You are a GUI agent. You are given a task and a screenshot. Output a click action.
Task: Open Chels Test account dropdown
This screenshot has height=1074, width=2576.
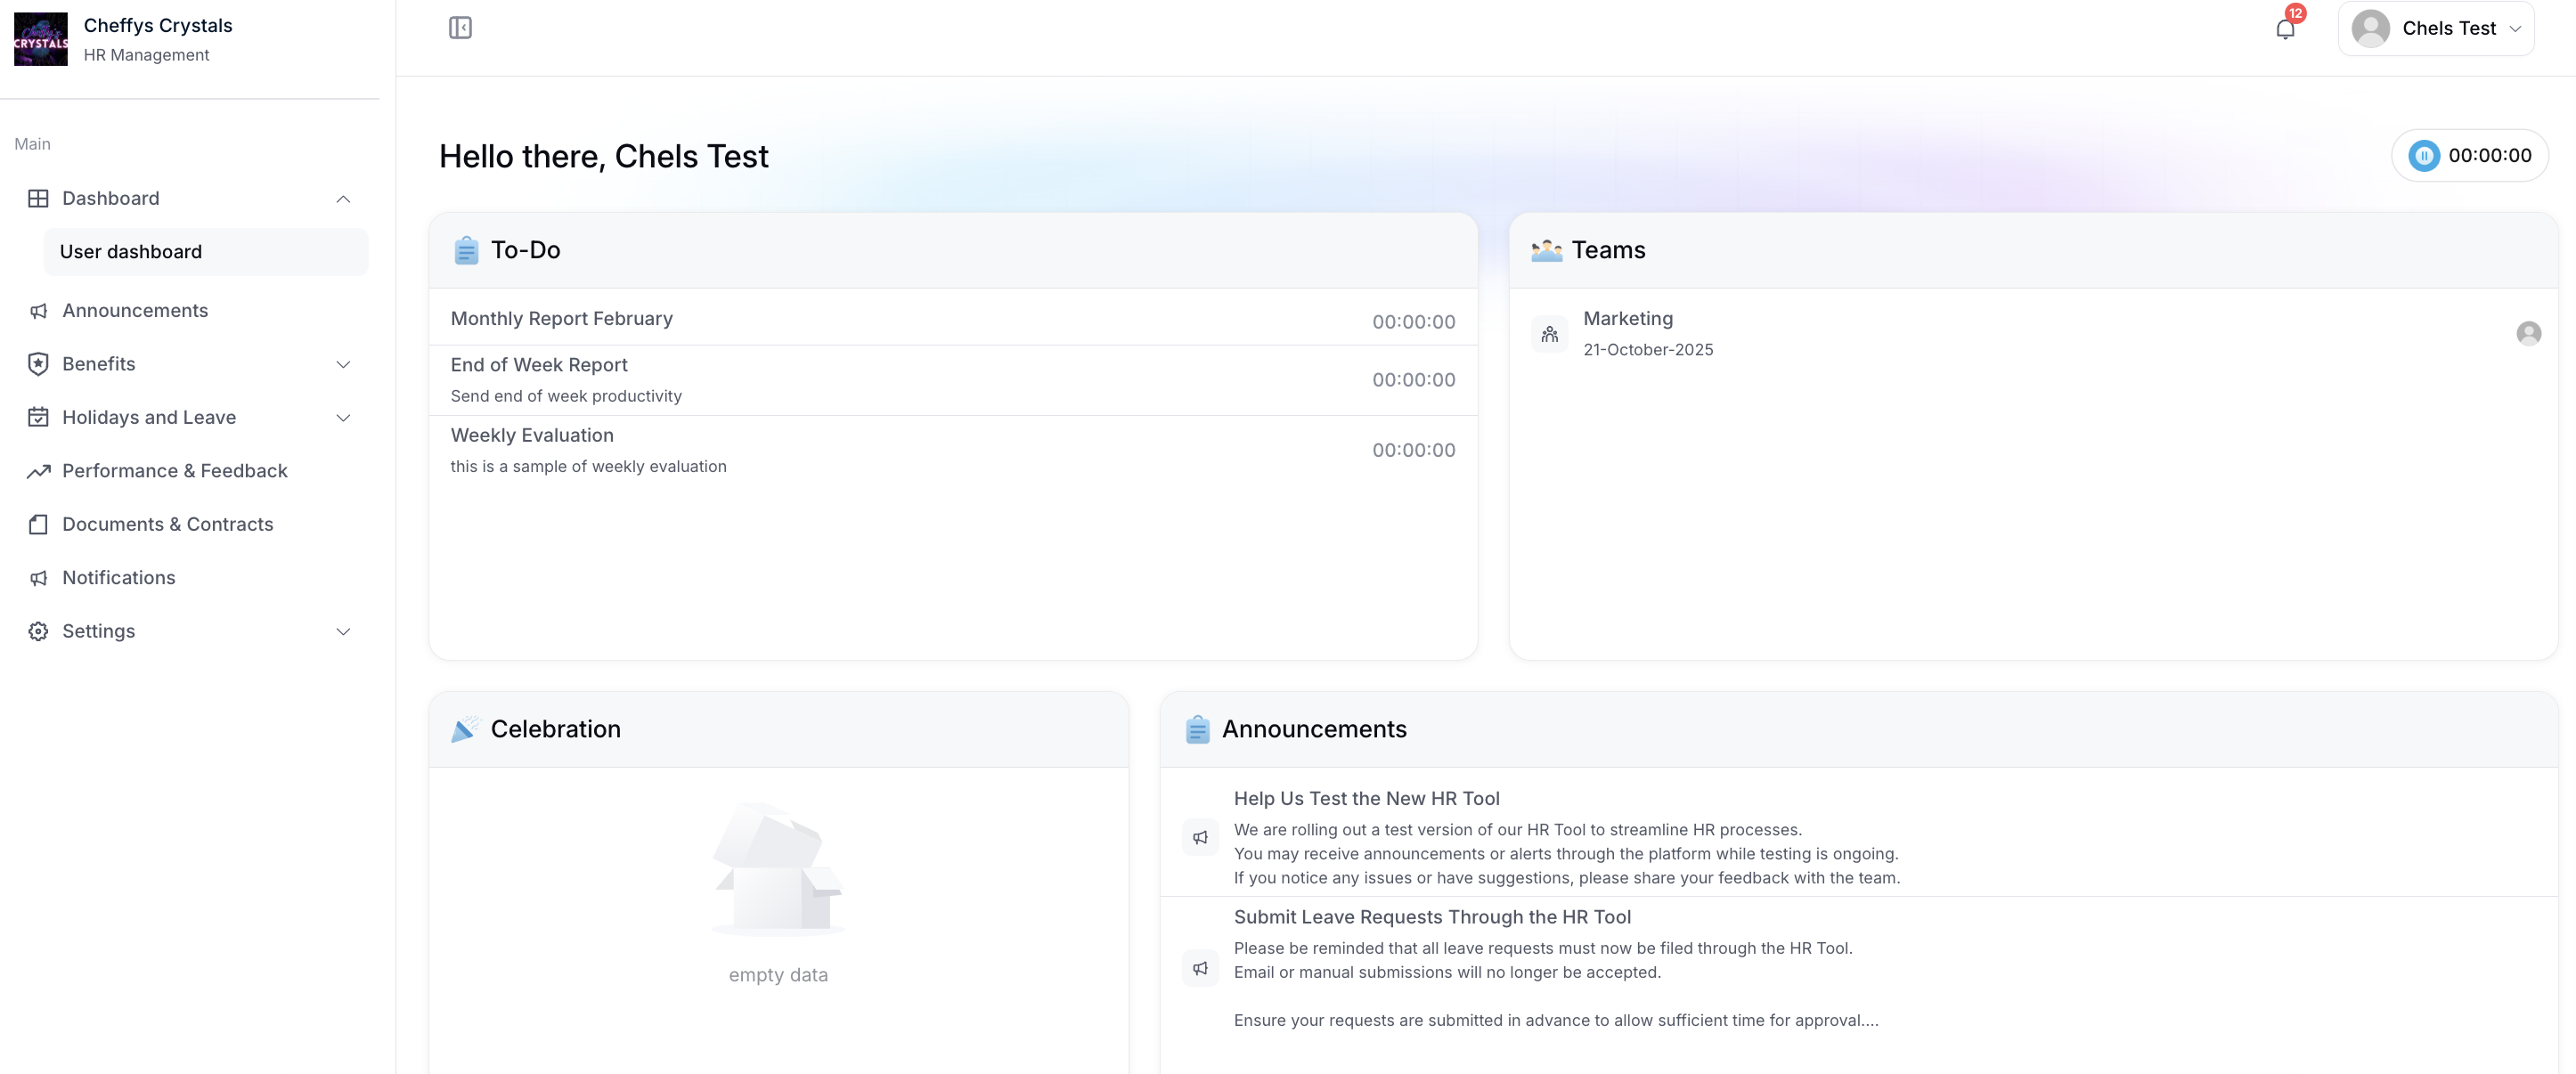(2514, 29)
